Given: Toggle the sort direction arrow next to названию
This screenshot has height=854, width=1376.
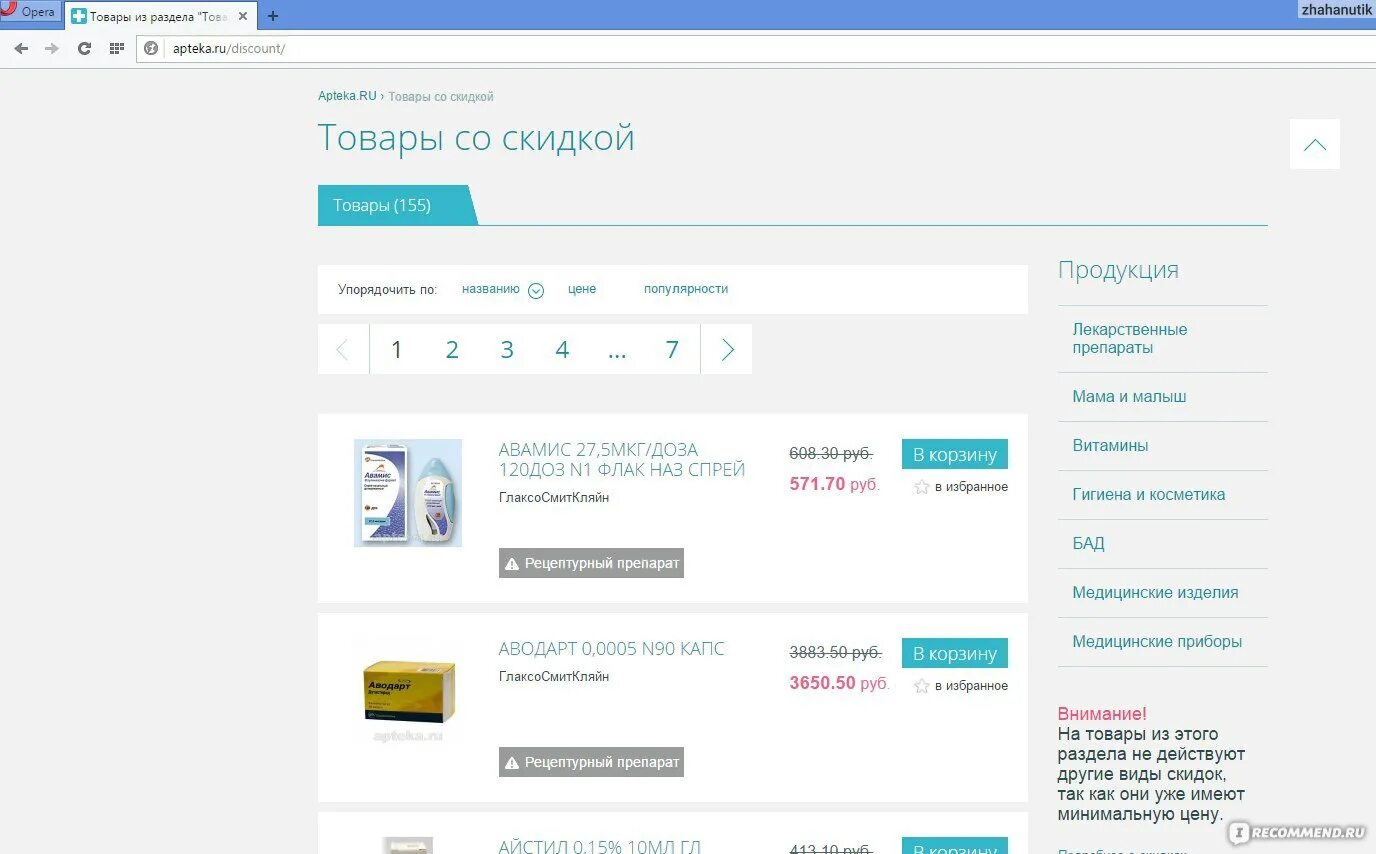Looking at the screenshot, I should coord(536,290).
